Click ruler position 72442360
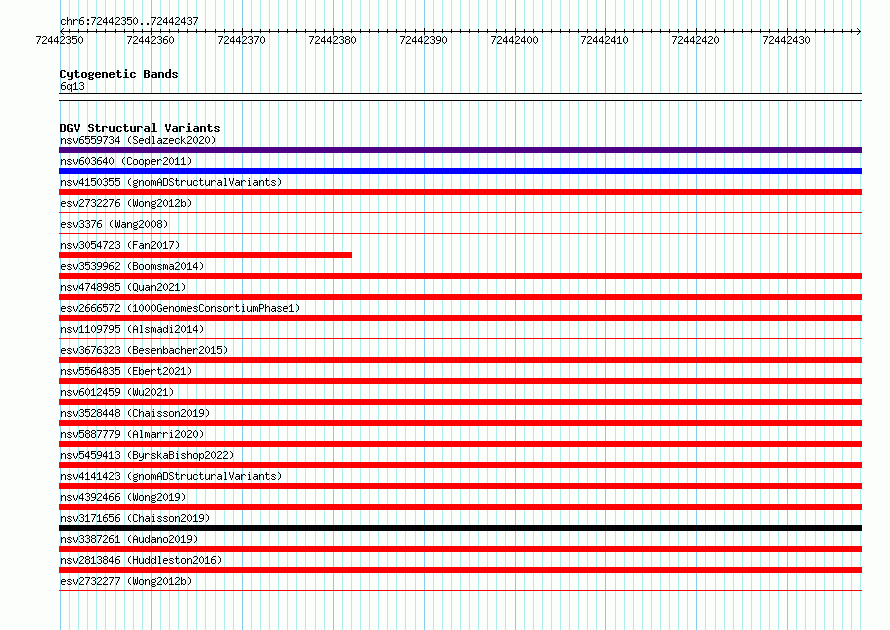The image size is (890, 630). point(150,40)
